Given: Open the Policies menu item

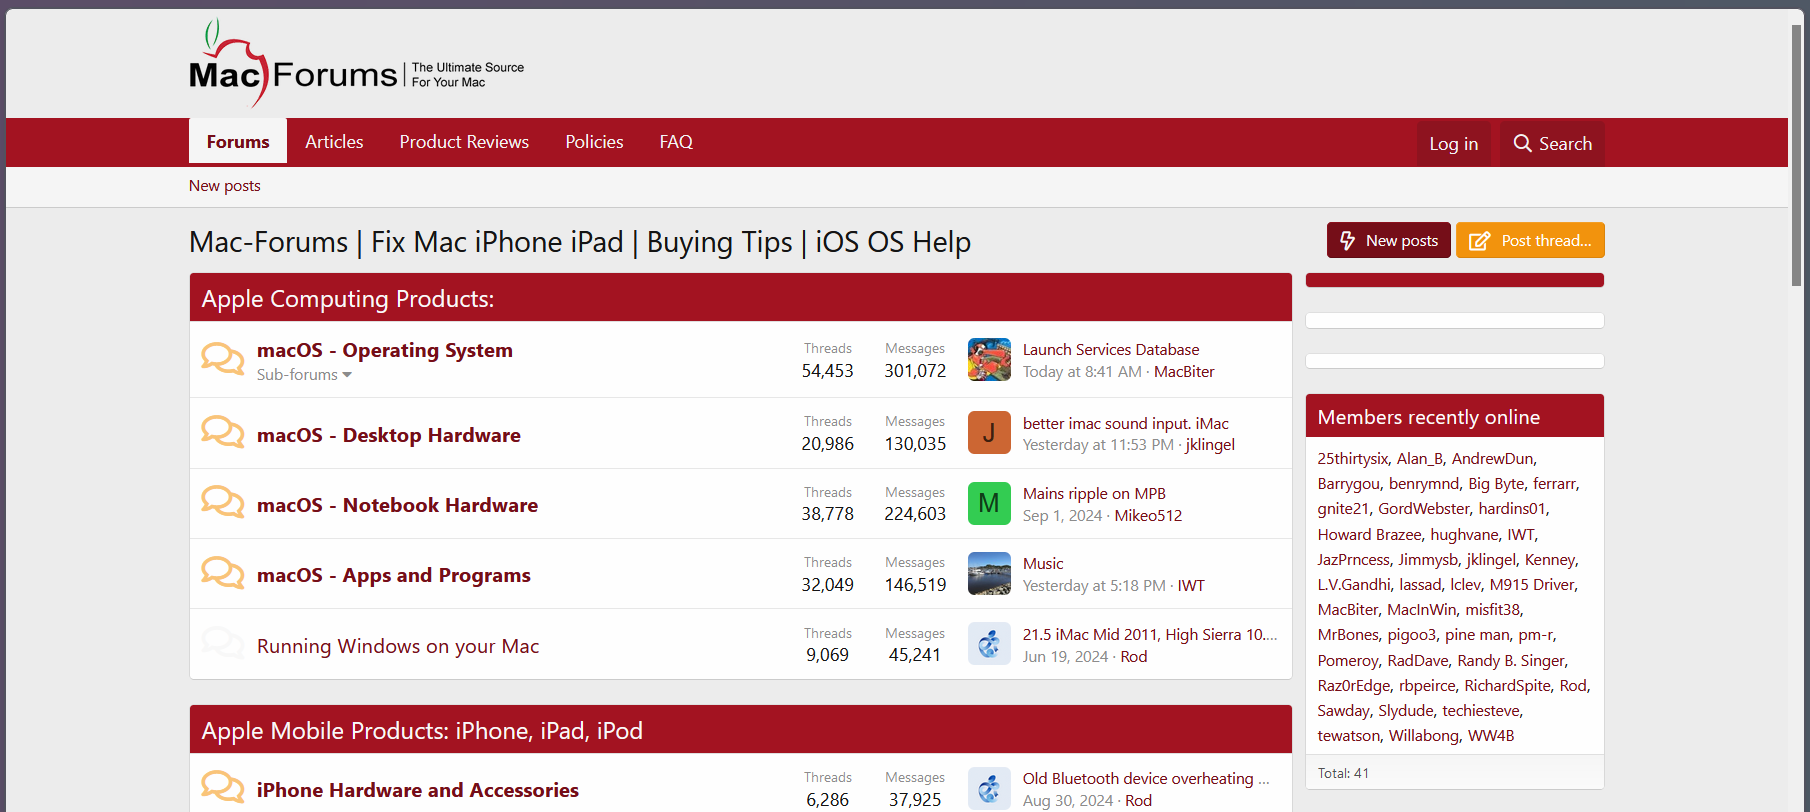Looking at the screenshot, I should click(x=594, y=142).
